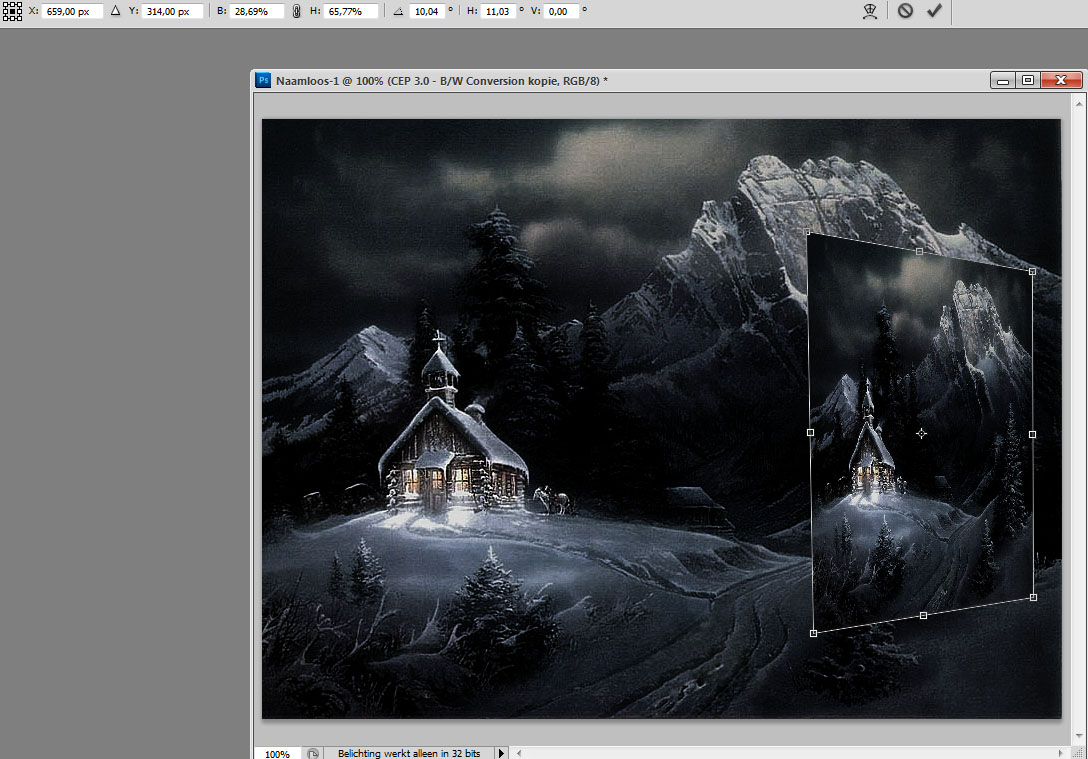Click the reference point locator grid icon
This screenshot has width=1088, height=759.
[x=12, y=11]
